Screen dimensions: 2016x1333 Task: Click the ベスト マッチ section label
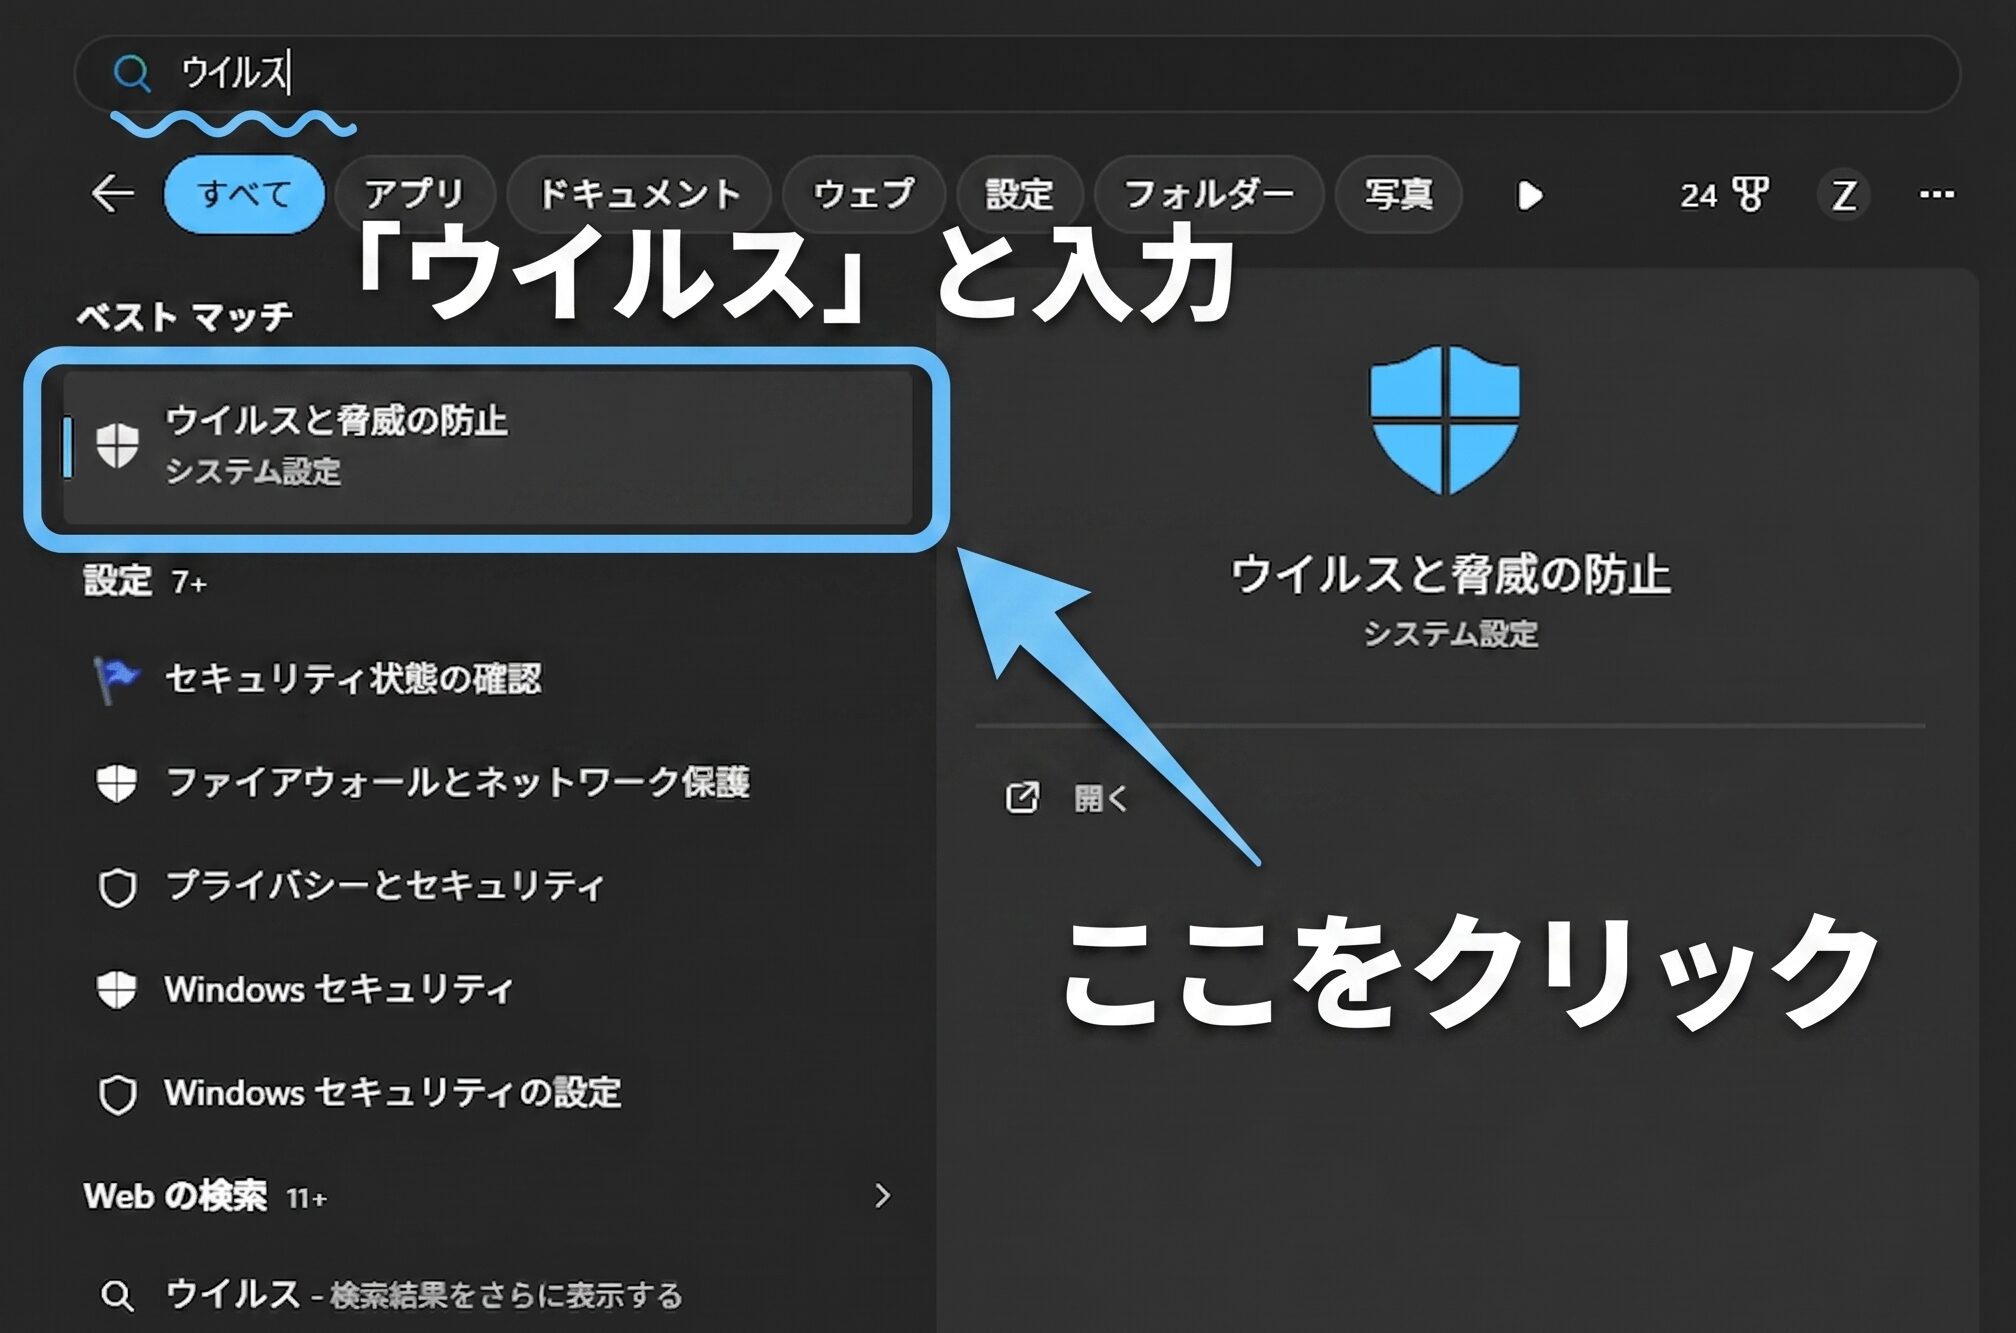tap(186, 316)
